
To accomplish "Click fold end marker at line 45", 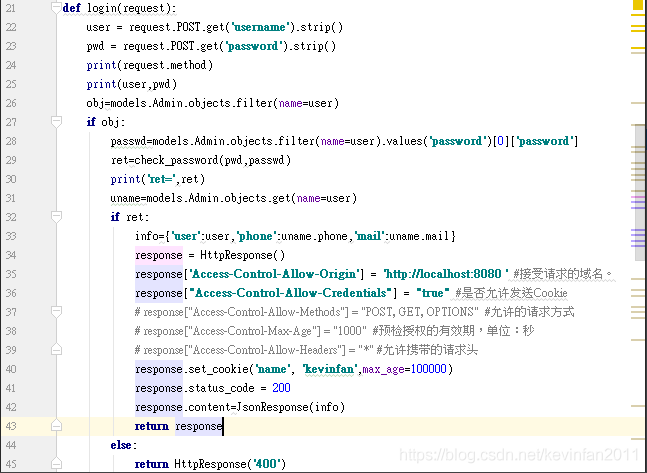I will coord(56,464).
